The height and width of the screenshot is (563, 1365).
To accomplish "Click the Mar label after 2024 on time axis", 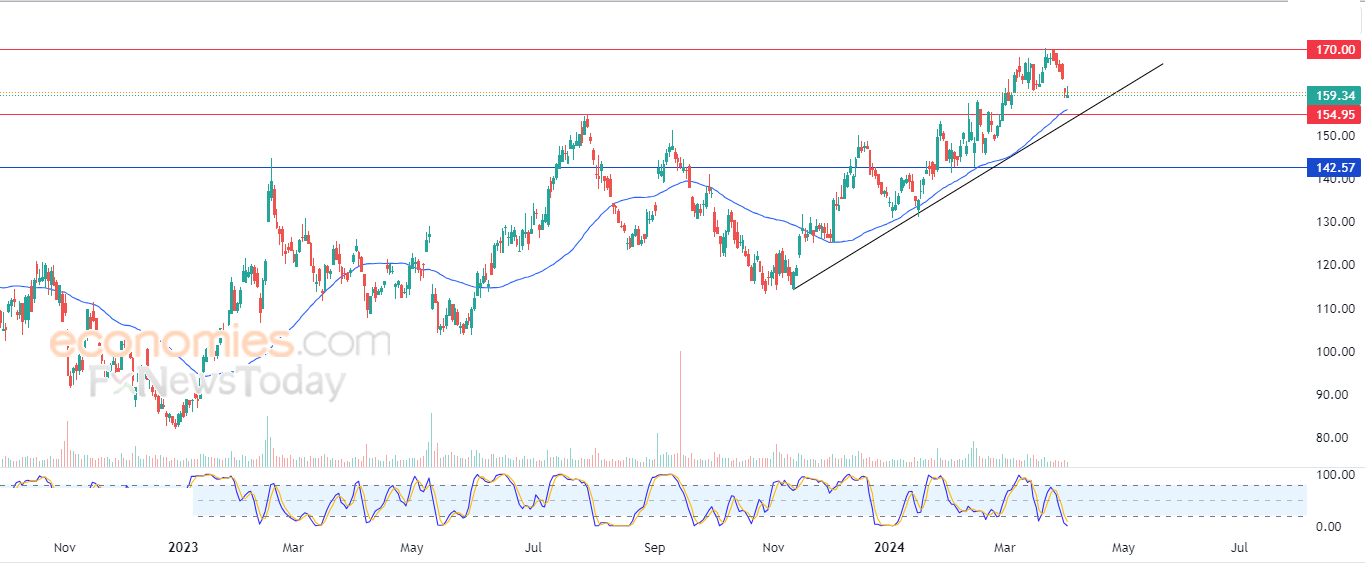I will (1007, 548).
